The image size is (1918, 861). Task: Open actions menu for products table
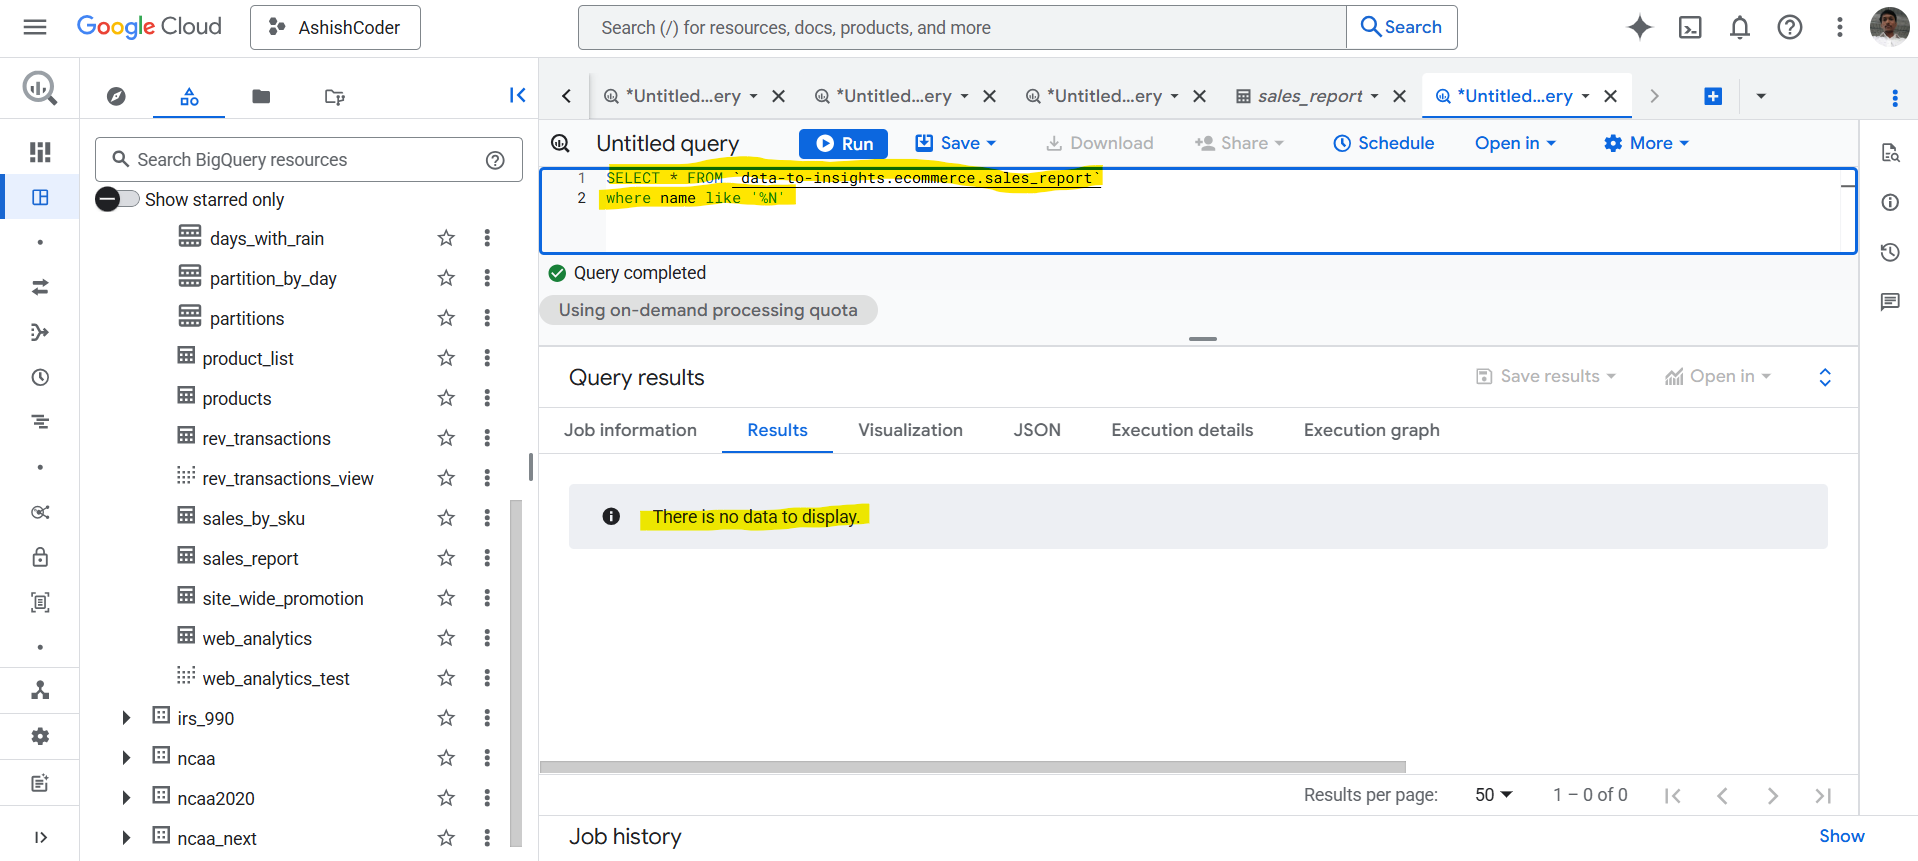[x=487, y=398]
